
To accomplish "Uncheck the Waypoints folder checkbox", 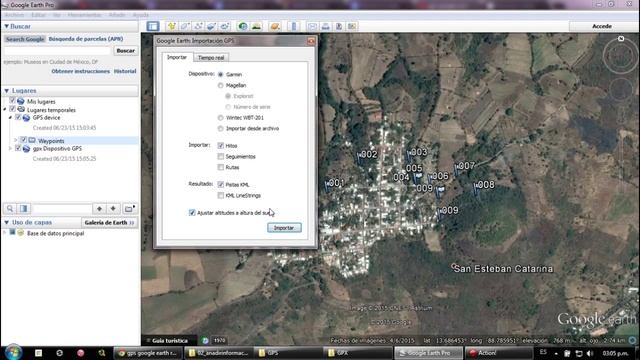I will pos(24,140).
